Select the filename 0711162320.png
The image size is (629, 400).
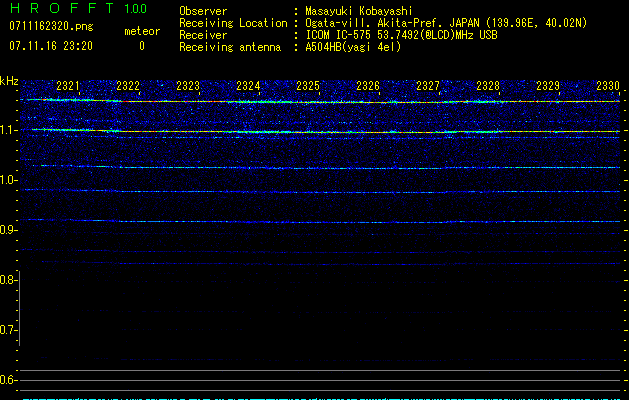click(52, 26)
